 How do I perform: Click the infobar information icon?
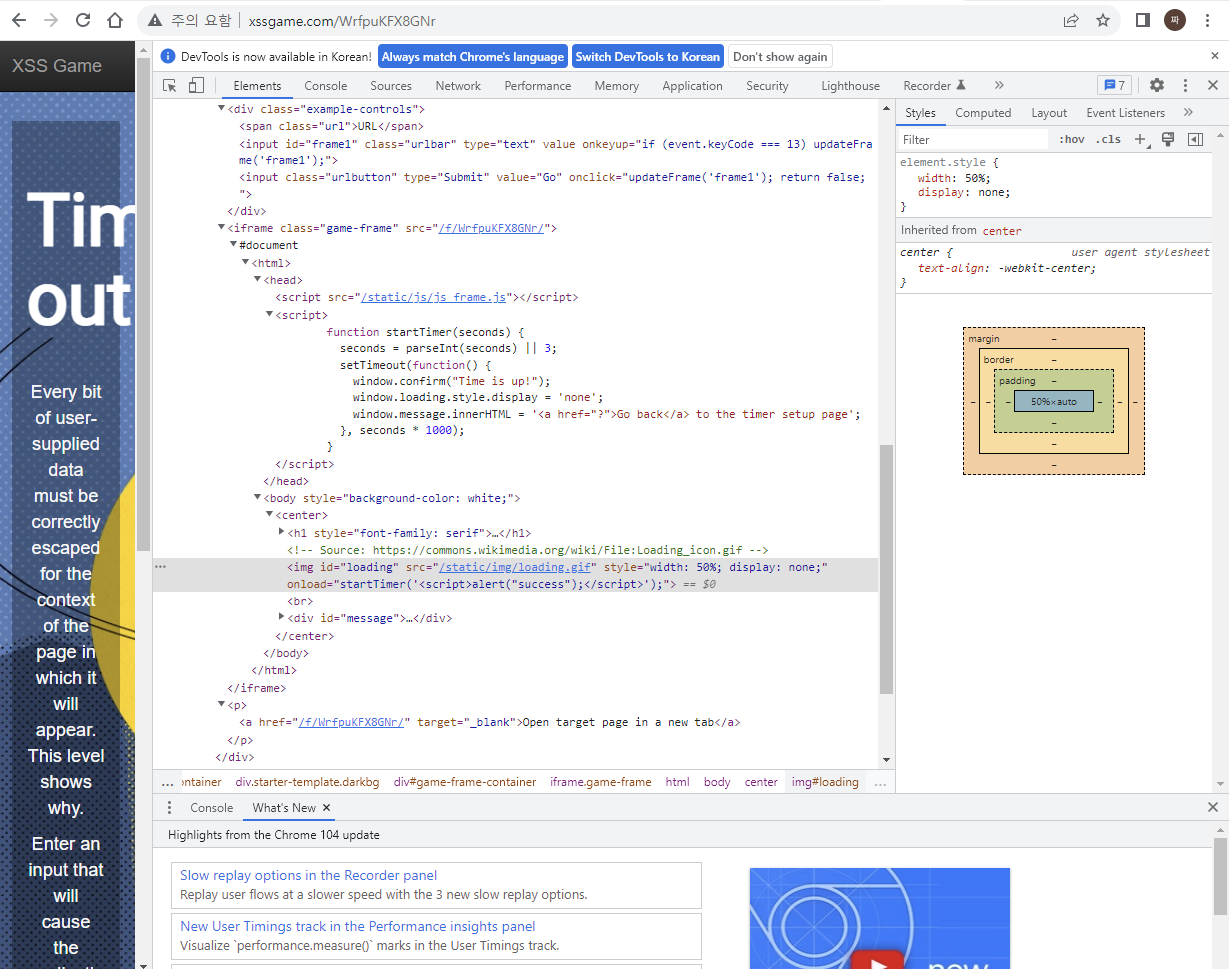click(168, 57)
